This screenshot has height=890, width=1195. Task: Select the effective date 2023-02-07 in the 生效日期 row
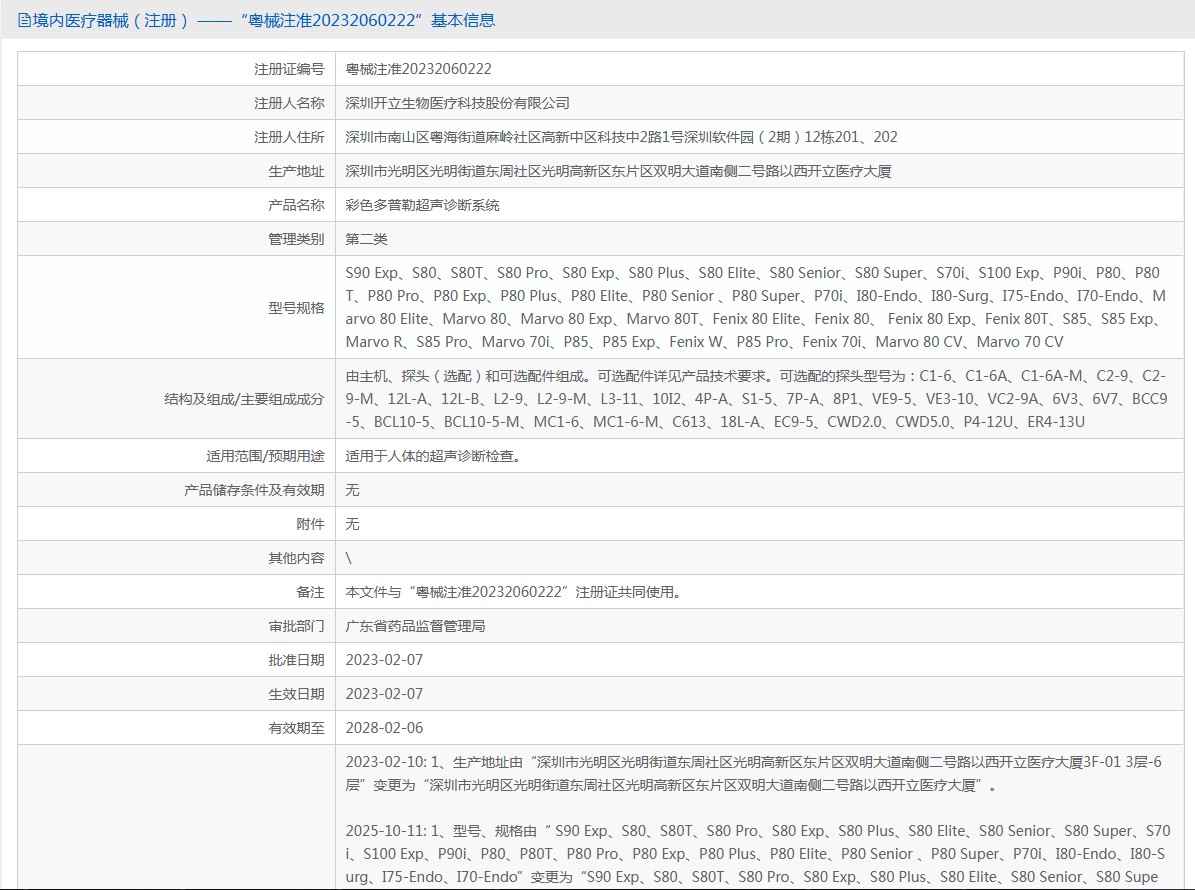[384, 694]
